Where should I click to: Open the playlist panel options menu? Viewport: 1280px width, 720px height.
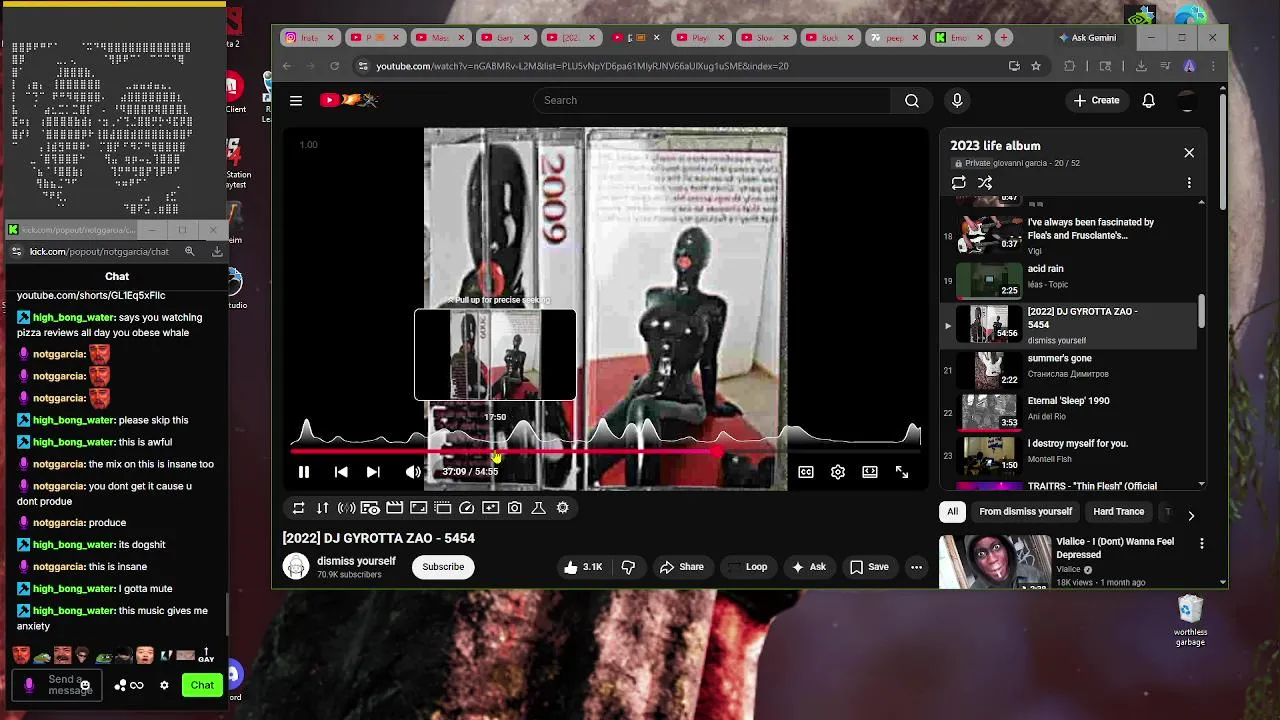[1189, 183]
